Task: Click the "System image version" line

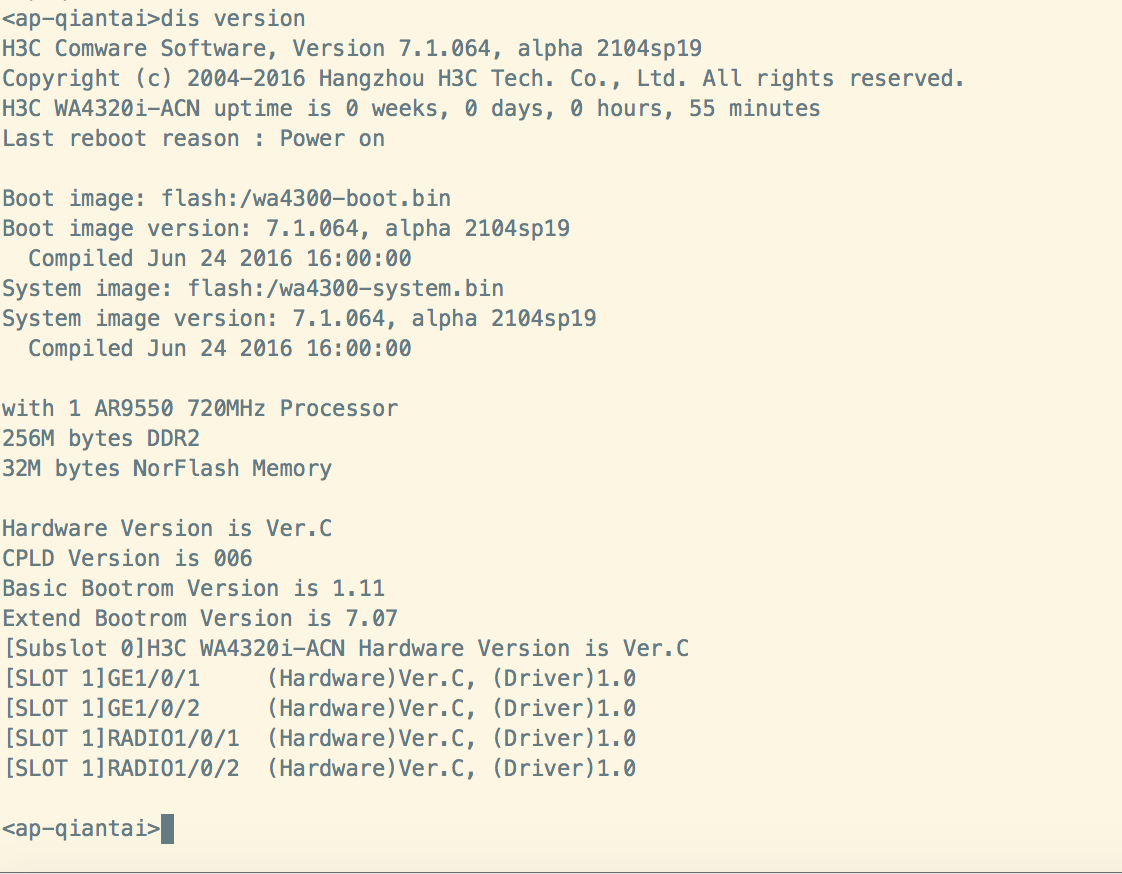Action: [299, 319]
